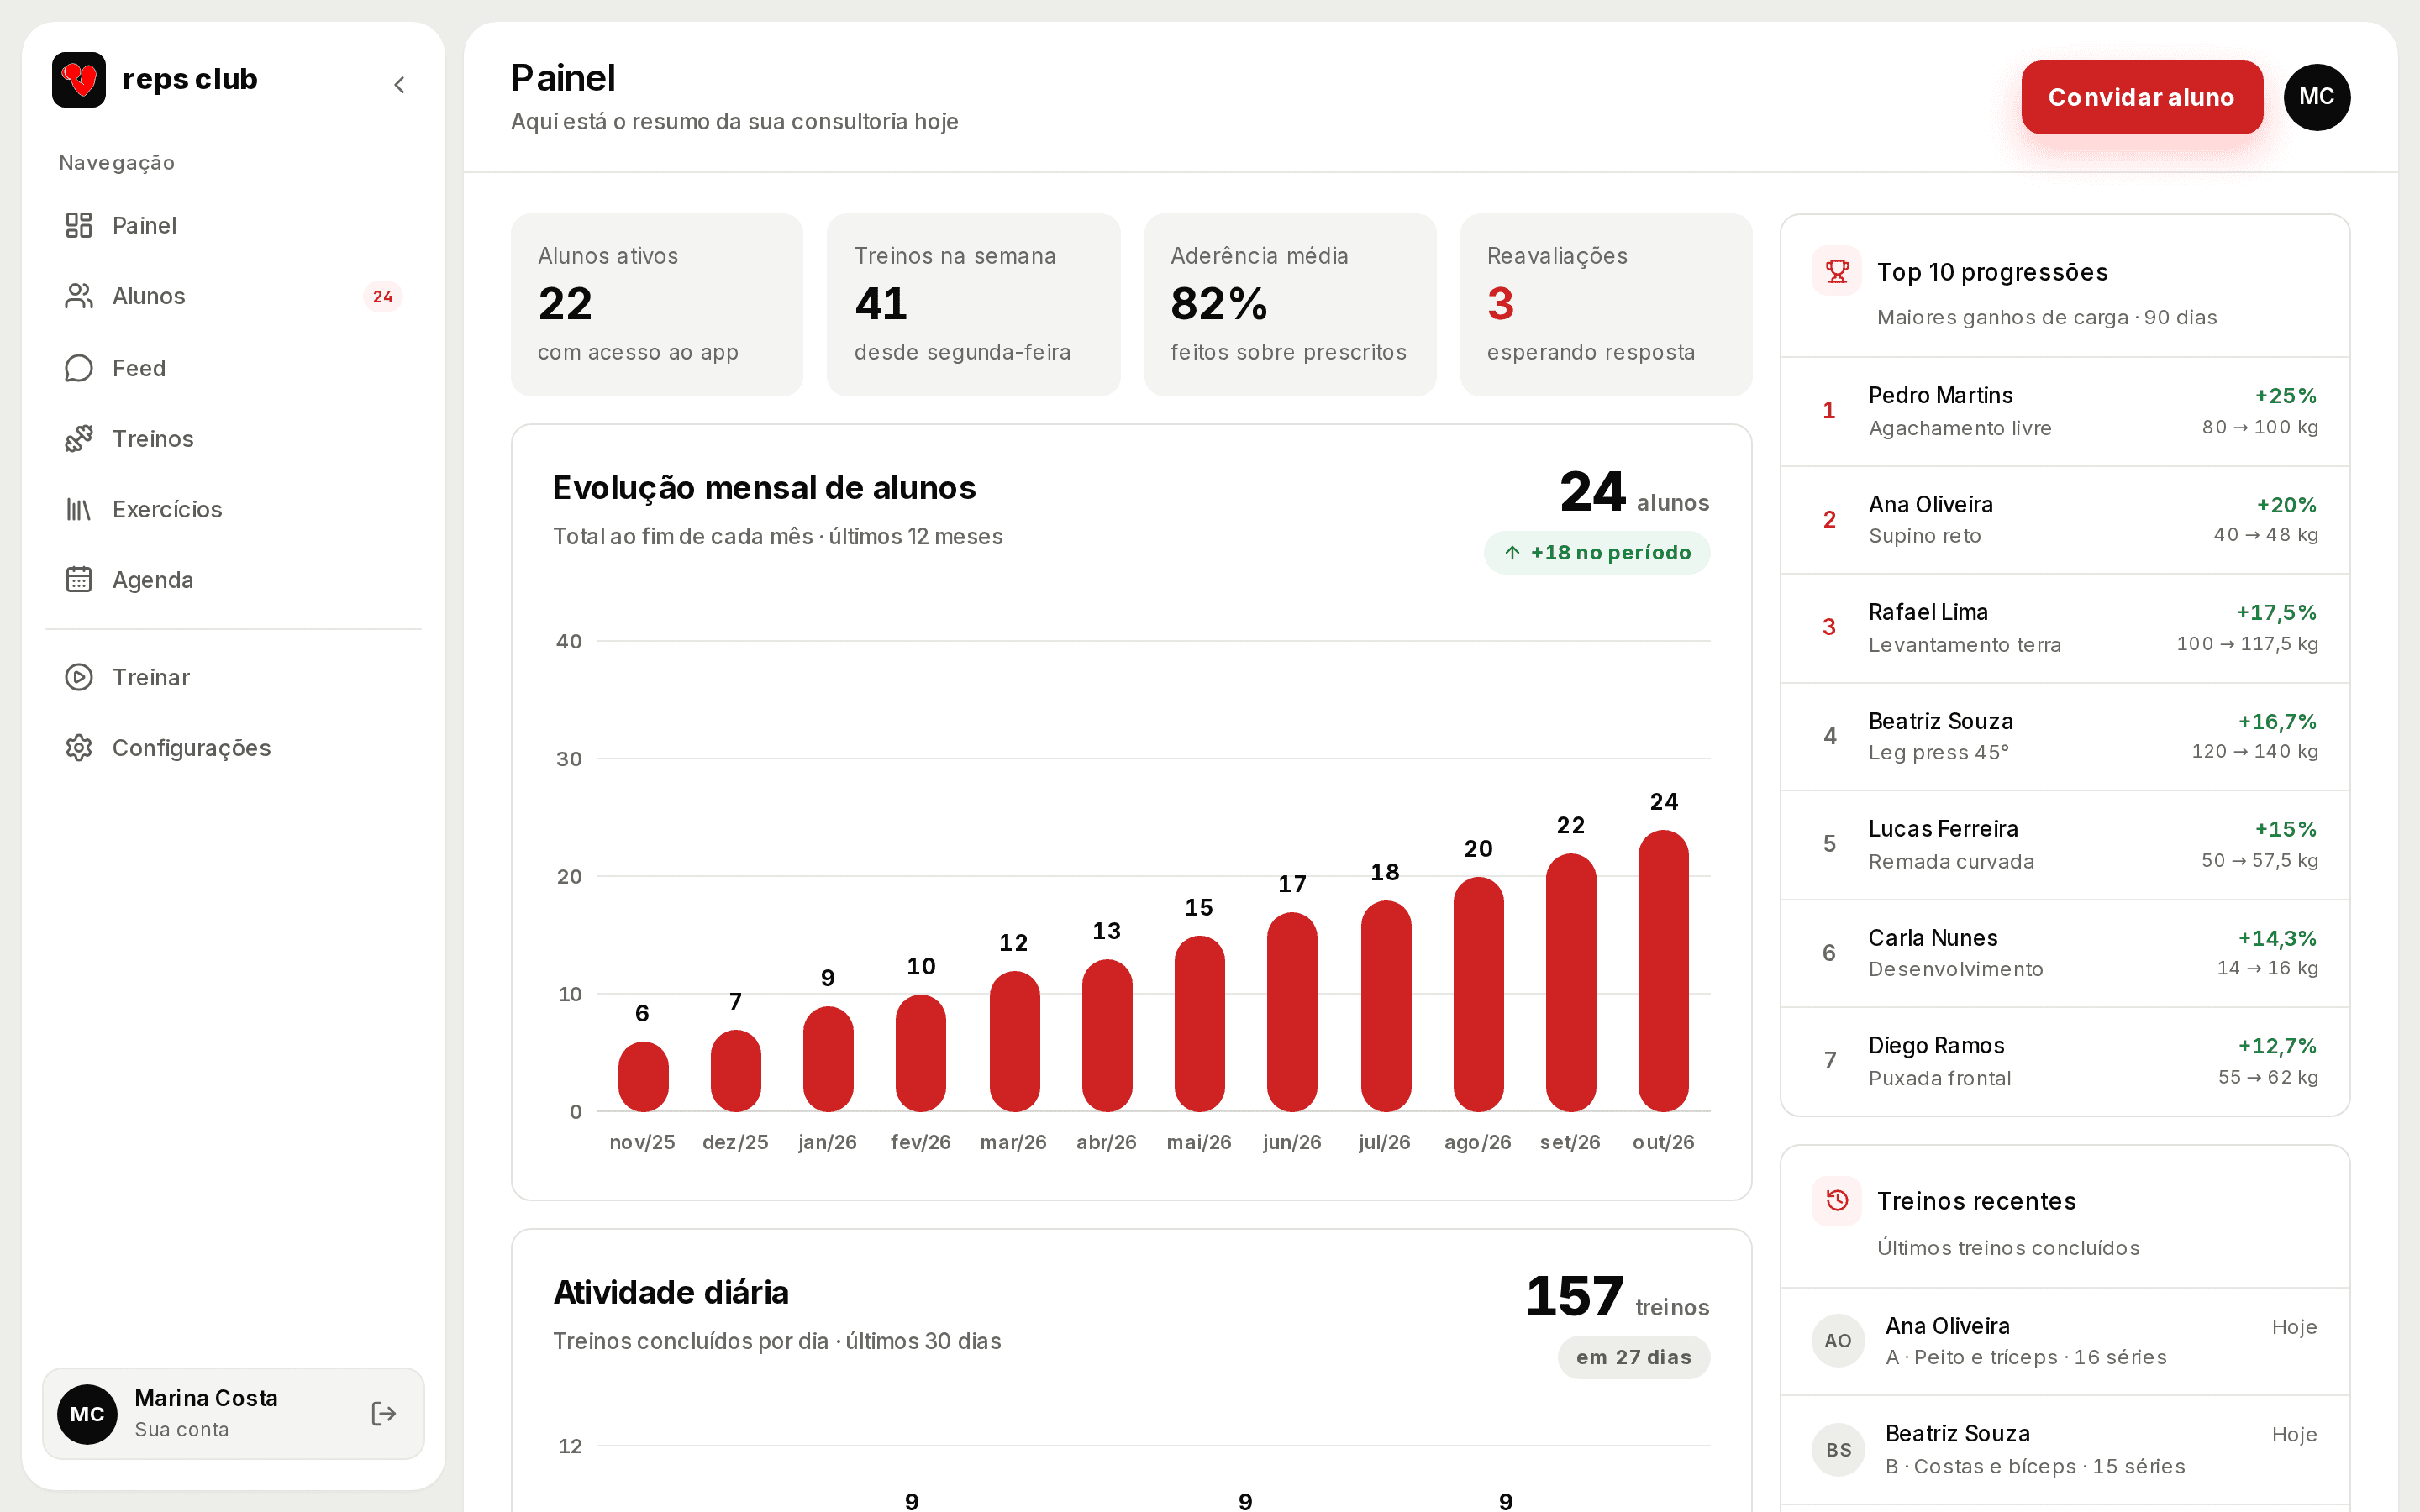
Task: Click the Configurações gear icon
Action: coord(79,747)
